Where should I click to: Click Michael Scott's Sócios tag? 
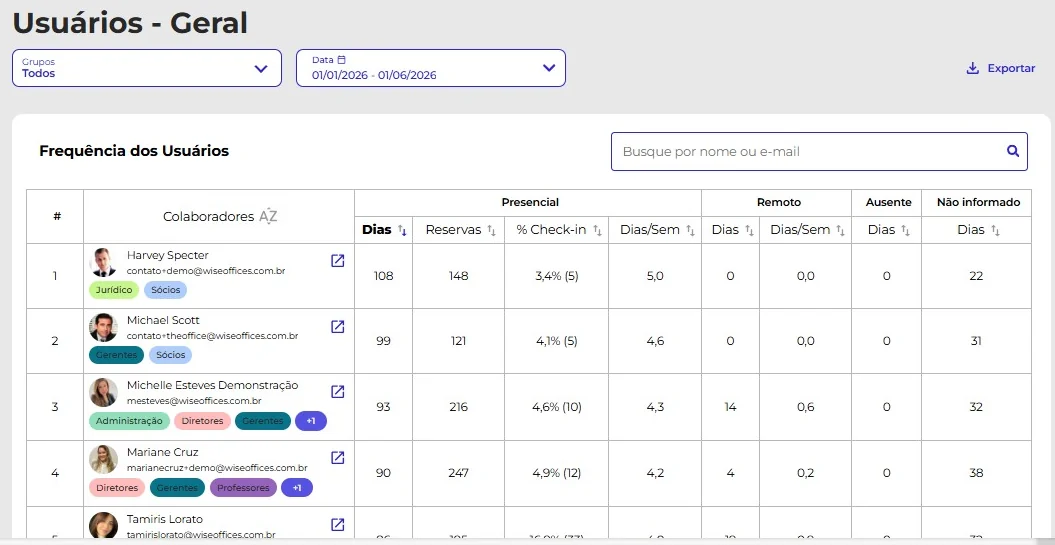170,355
